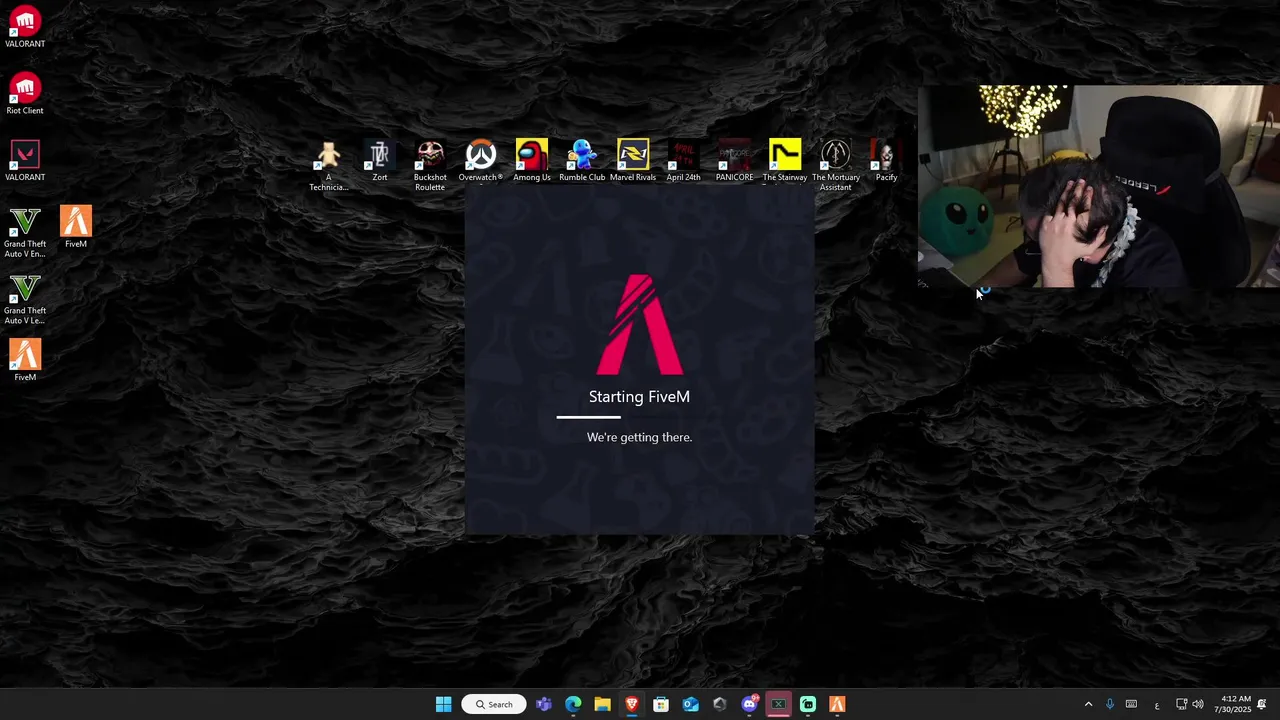Open the volume control in the tray
The height and width of the screenshot is (720, 1280).
point(1198,704)
